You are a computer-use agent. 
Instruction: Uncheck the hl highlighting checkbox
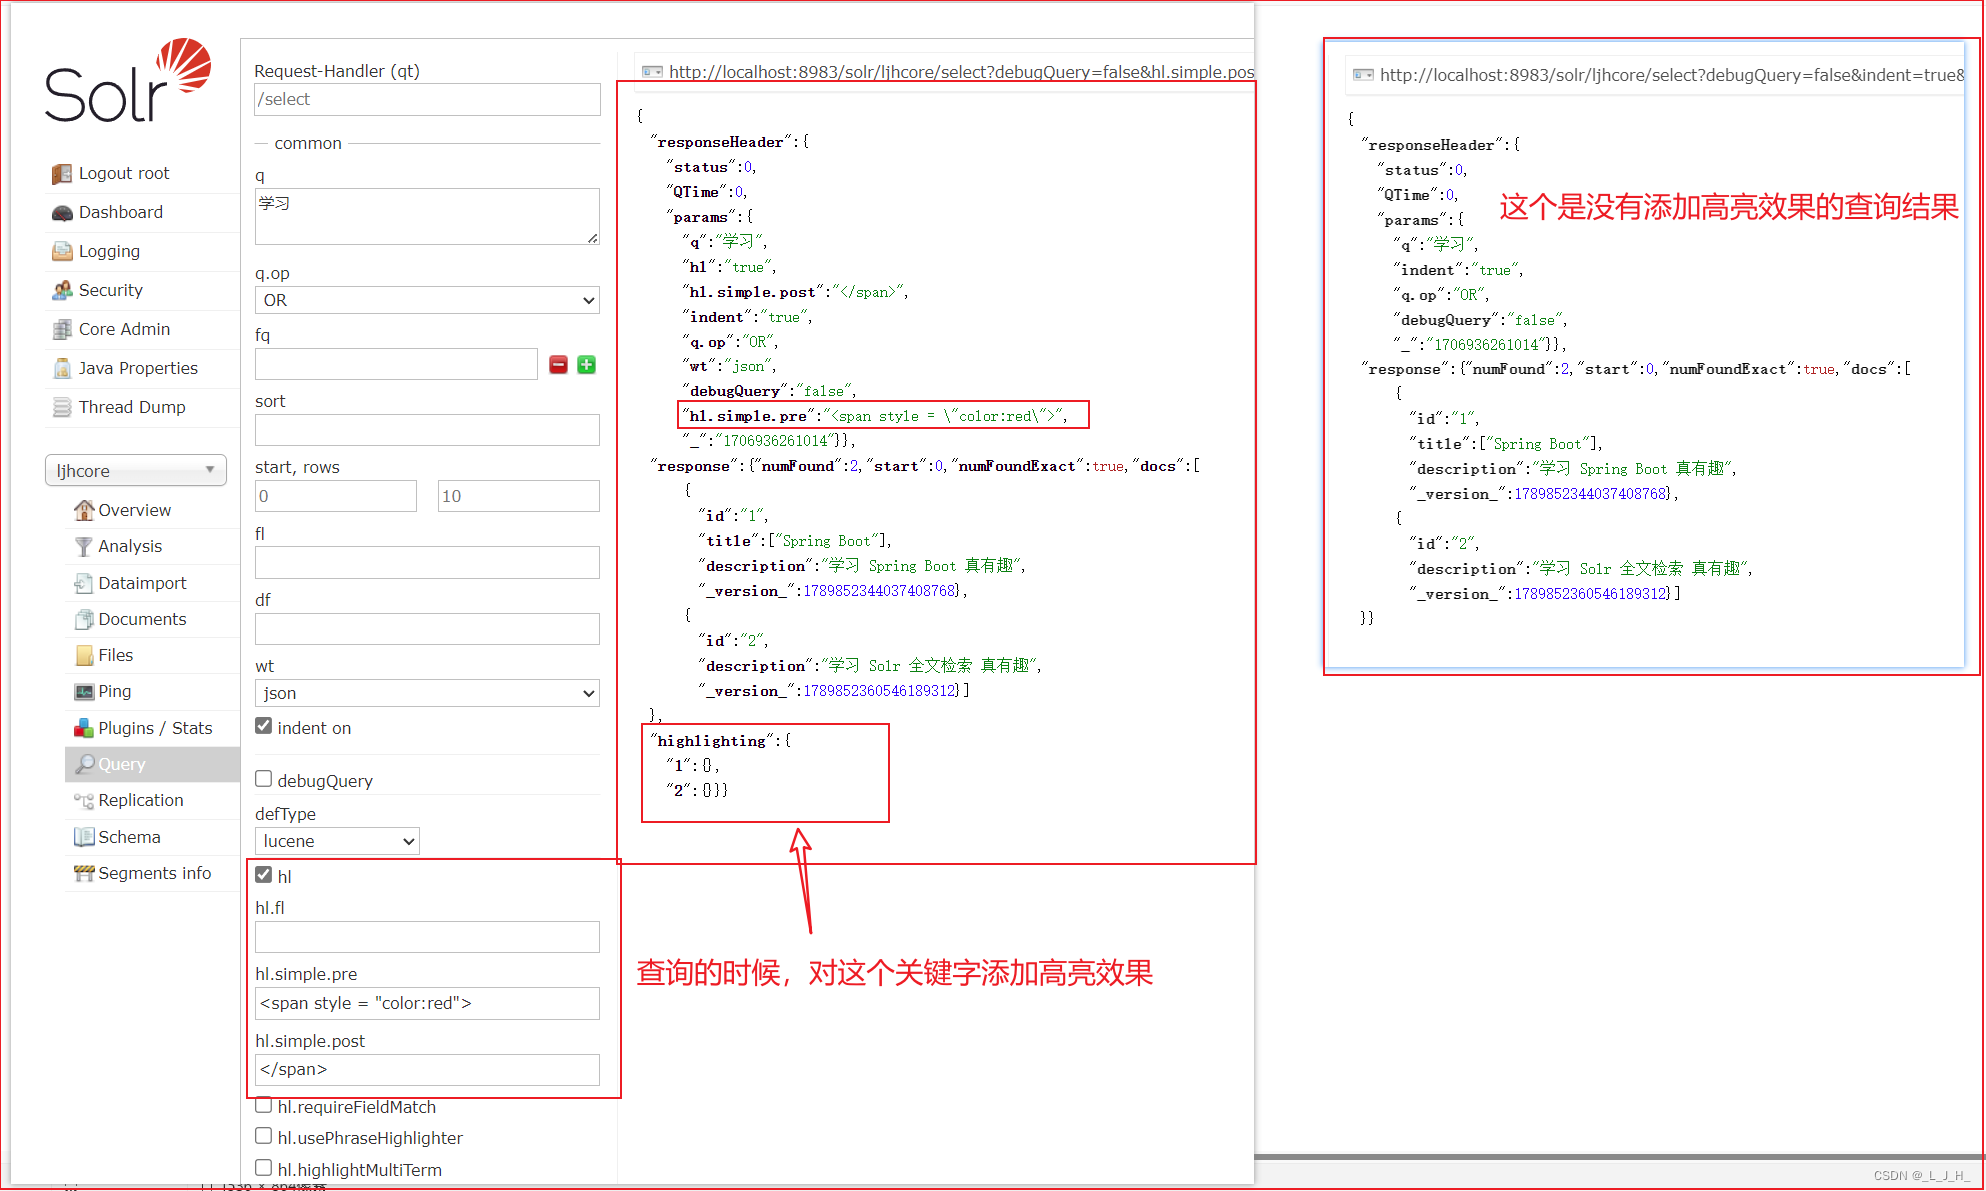coord(264,875)
